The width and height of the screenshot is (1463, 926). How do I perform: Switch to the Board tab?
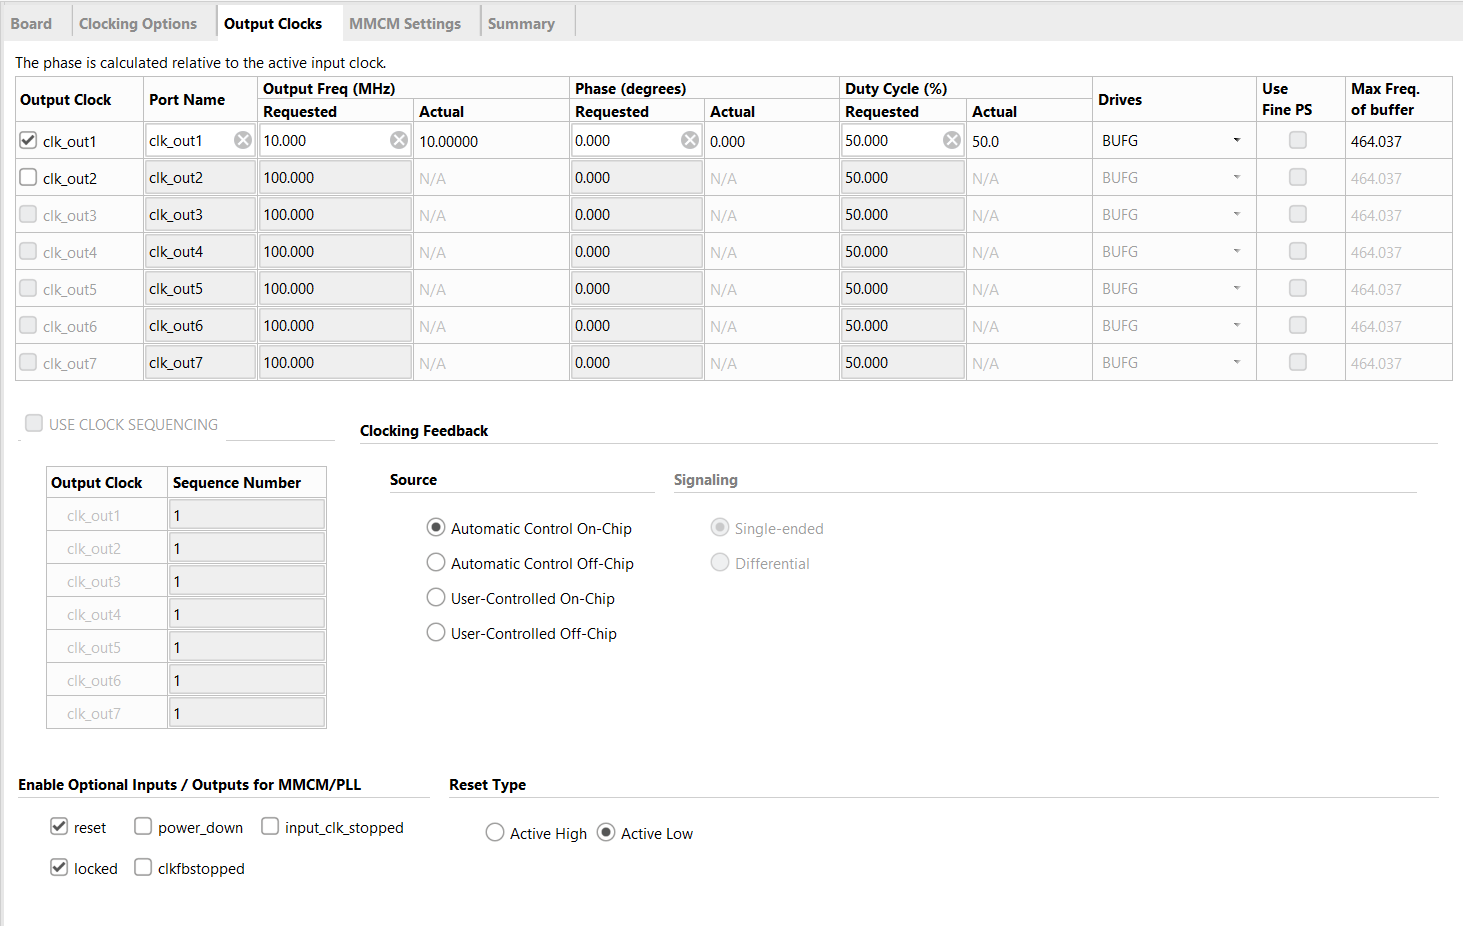tap(31, 23)
